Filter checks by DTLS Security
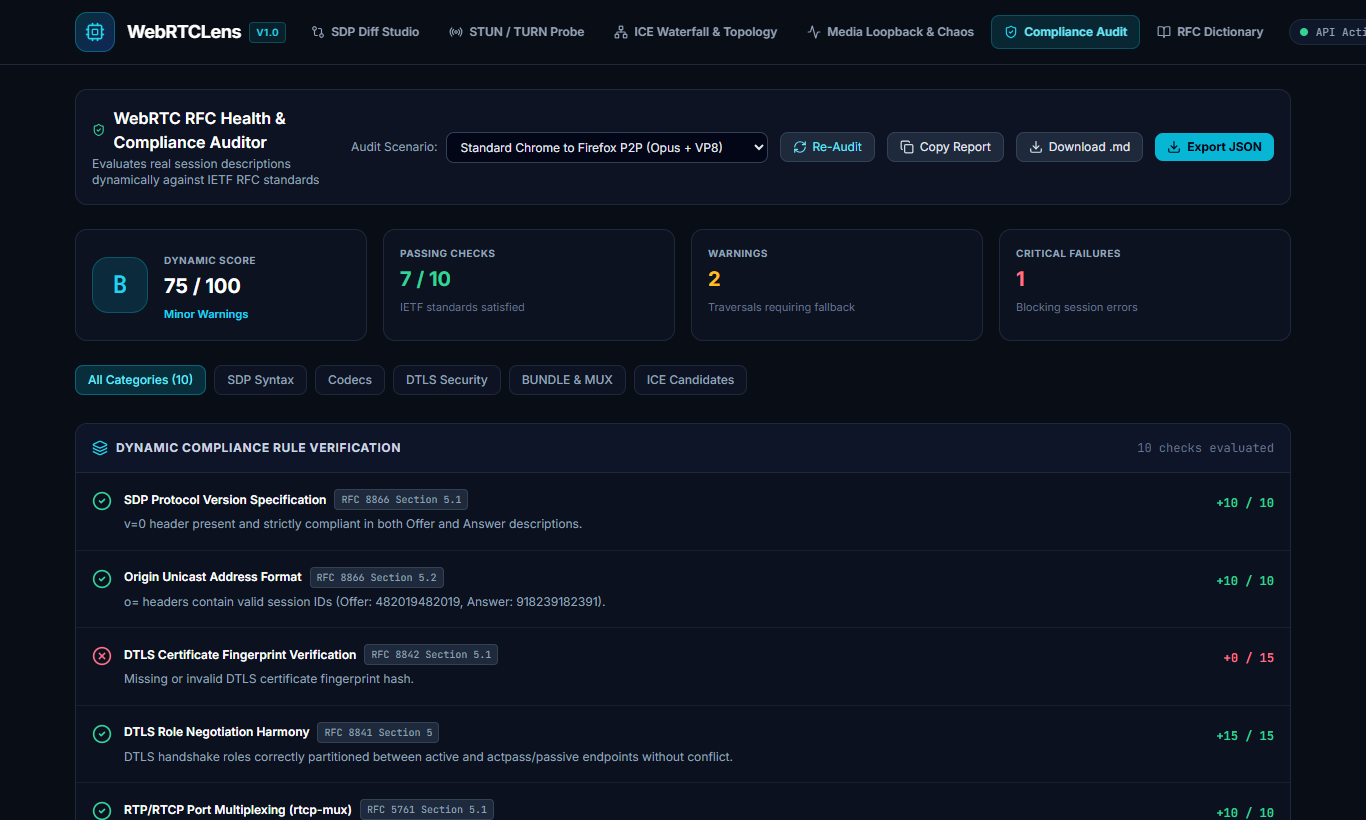Screen dimensions: 1366x820 click(447, 380)
